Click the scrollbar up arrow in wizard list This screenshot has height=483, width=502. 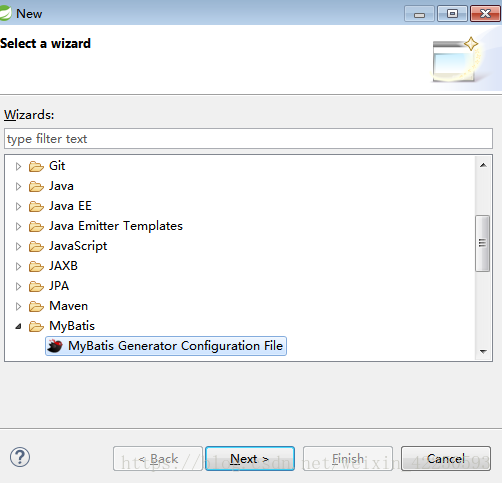[483, 165]
